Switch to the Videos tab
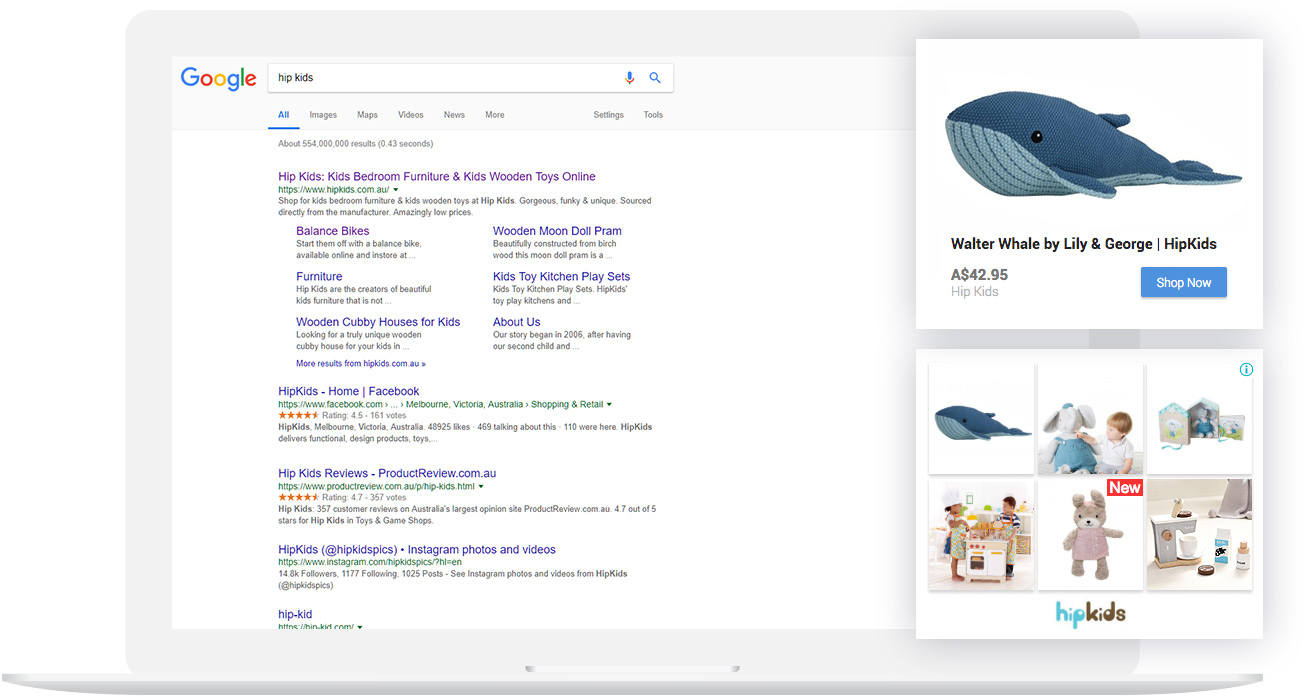 click(x=411, y=115)
